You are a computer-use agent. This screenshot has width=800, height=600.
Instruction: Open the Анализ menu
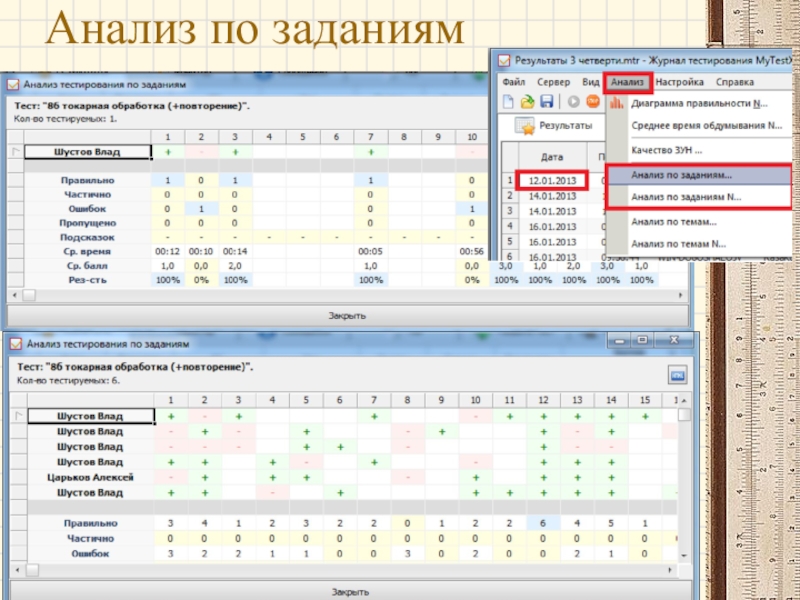(629, 82)
